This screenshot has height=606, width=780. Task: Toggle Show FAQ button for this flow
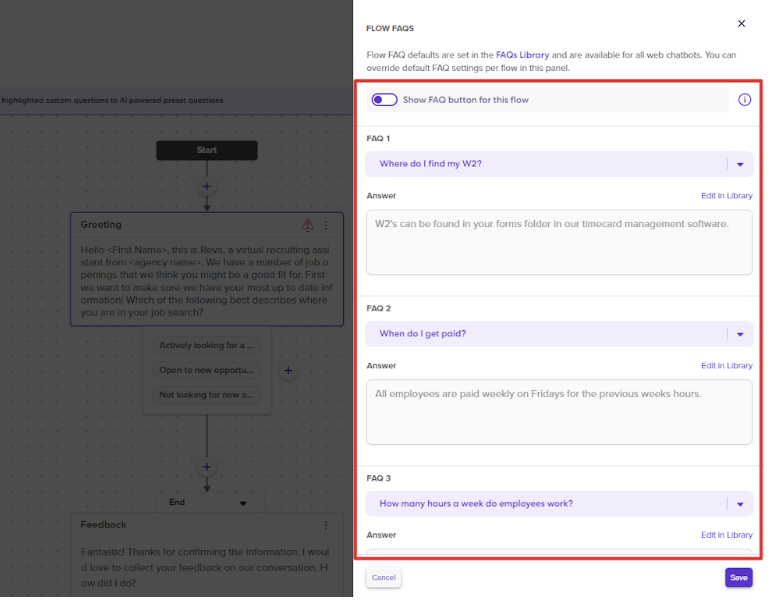point(385,100)
